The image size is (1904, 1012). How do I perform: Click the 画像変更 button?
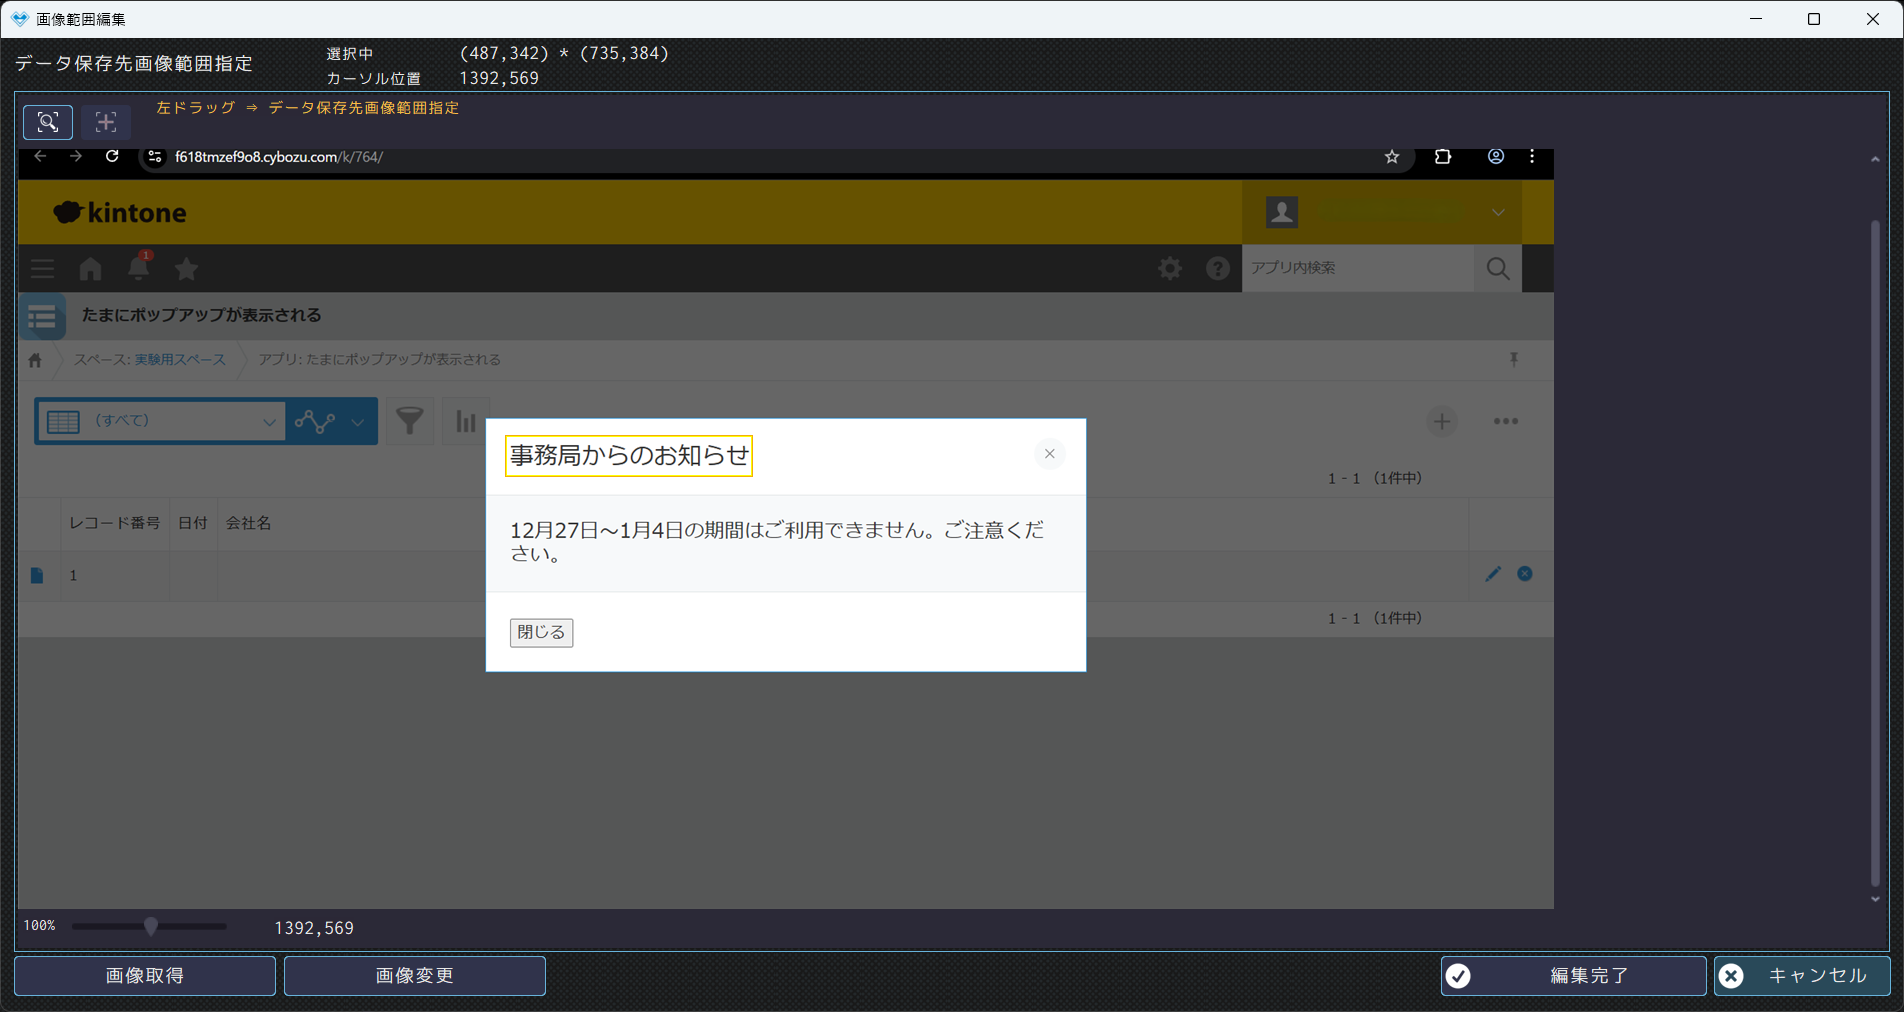click(415, 975)
